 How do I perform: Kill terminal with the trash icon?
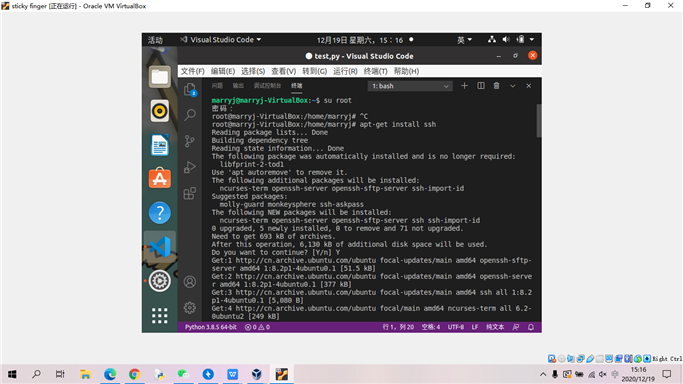coord(497,86)
